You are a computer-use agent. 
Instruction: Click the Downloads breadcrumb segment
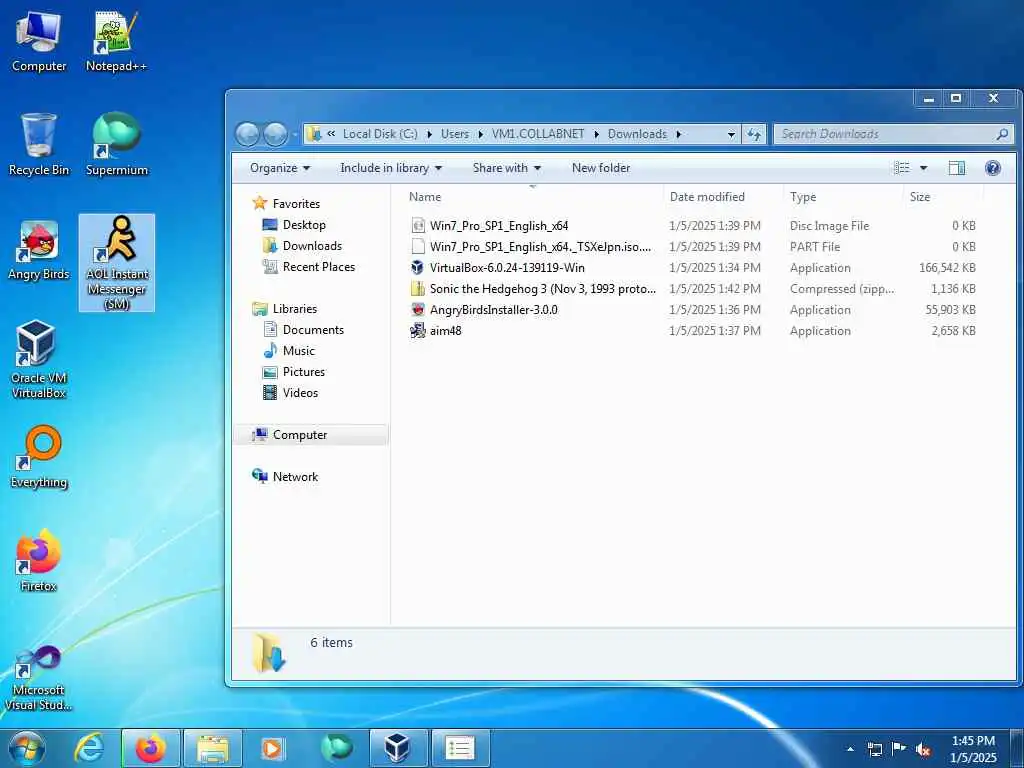coord(637,134)
